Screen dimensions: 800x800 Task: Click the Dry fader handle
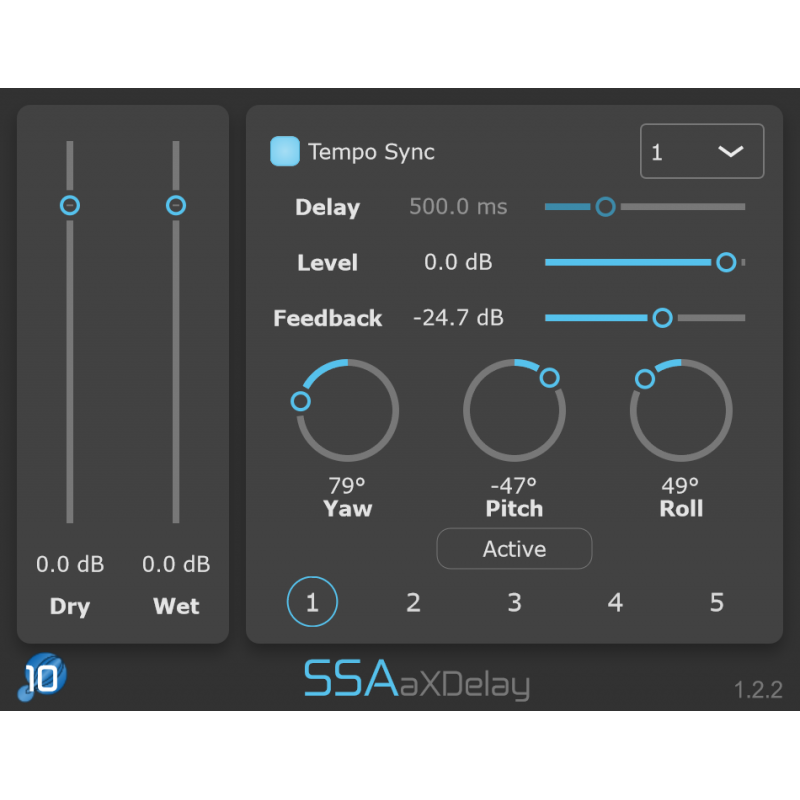70,205
